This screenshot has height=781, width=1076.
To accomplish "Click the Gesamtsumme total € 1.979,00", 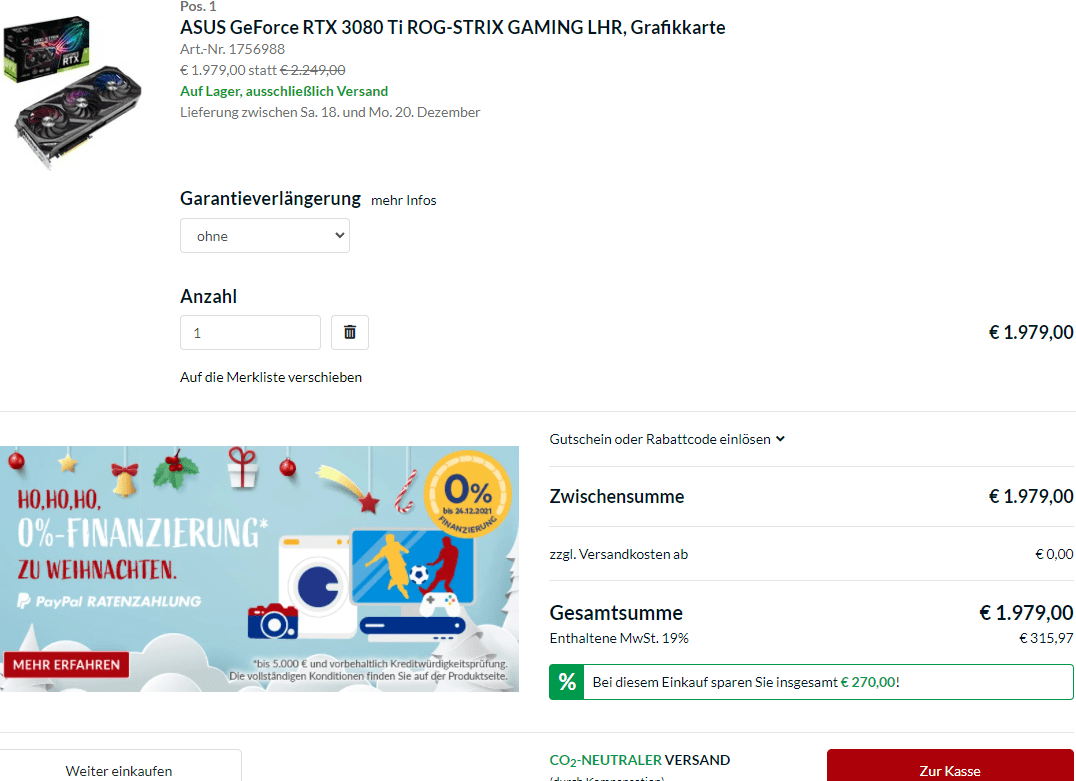I will coord(1026,613).
